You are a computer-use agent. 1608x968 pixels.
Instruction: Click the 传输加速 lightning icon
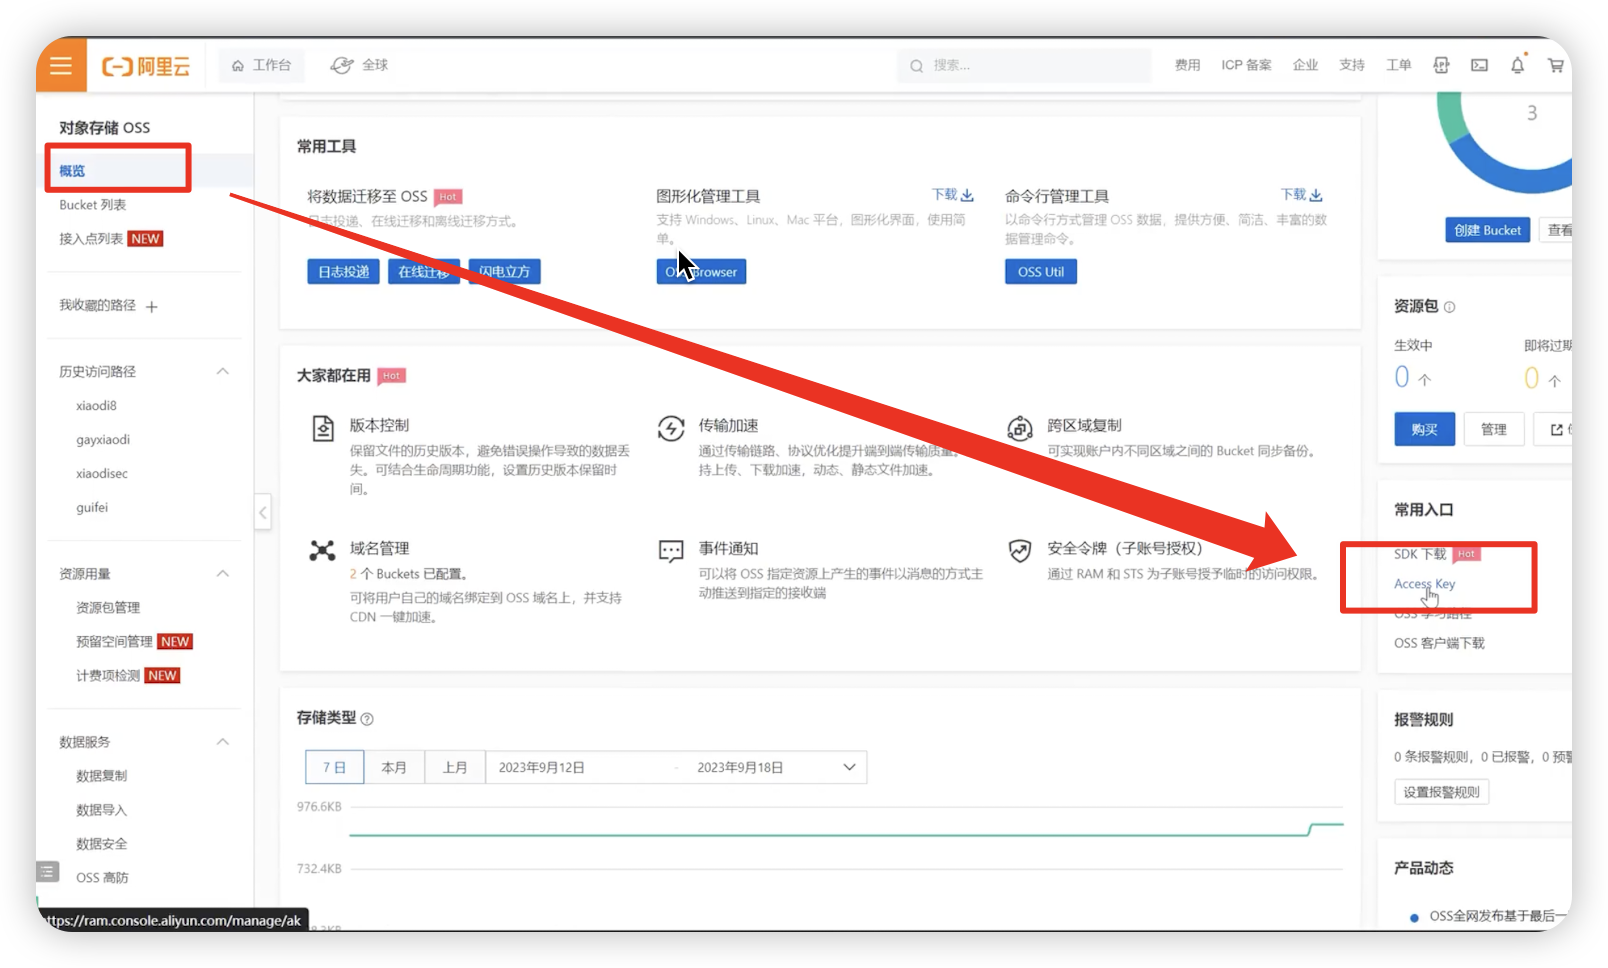671,429
